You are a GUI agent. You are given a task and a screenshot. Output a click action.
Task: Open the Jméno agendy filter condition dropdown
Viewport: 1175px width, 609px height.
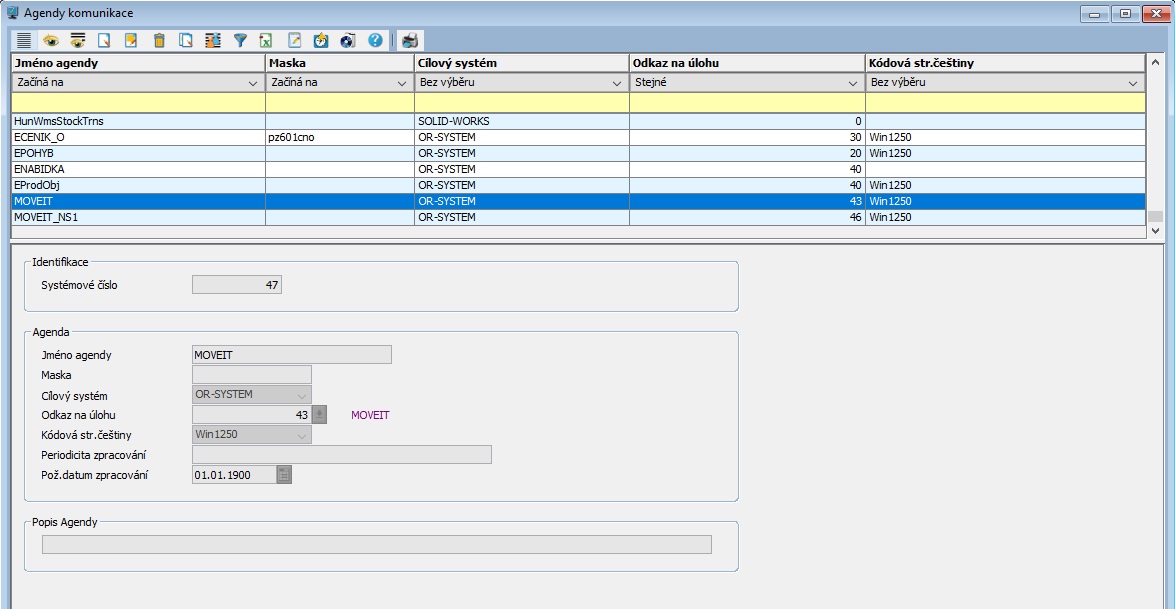click(x=253, y=83)
